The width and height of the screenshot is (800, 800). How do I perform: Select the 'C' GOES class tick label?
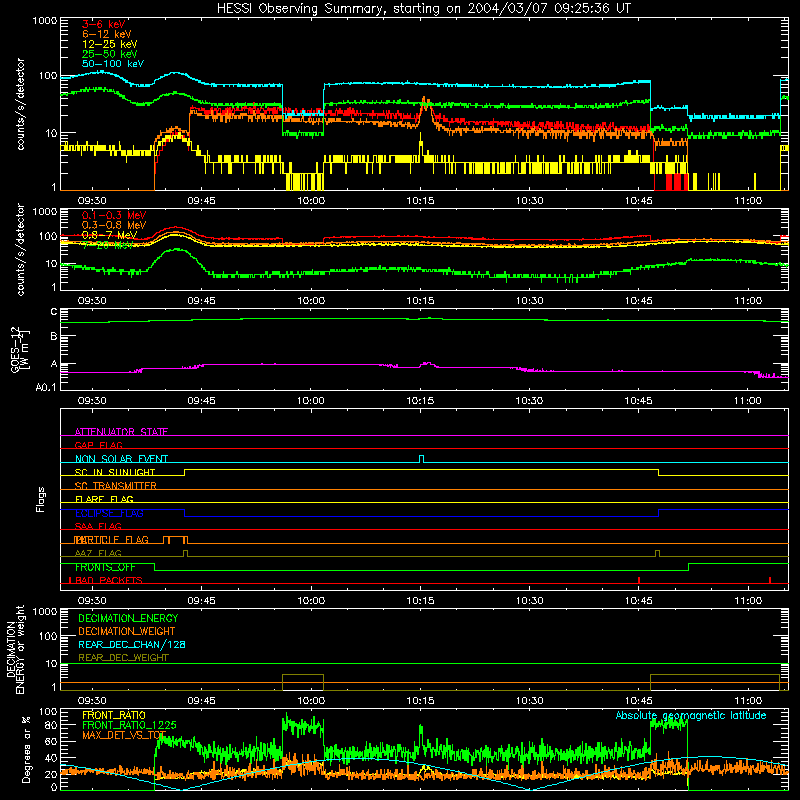(54, 312)
